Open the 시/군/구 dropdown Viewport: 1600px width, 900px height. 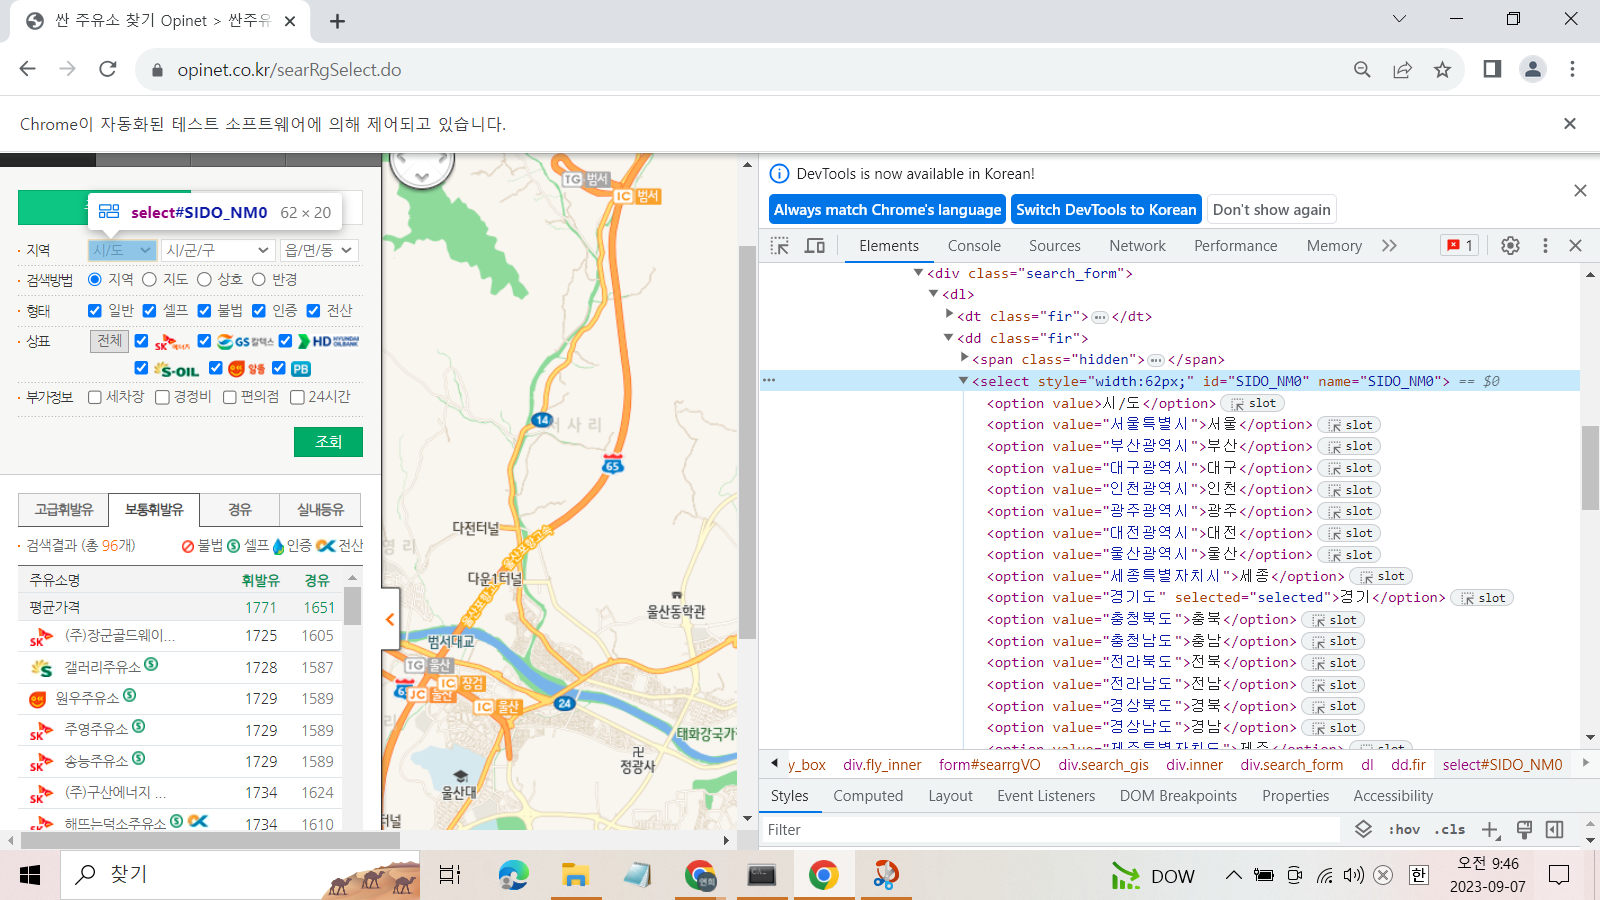[217, 250]
